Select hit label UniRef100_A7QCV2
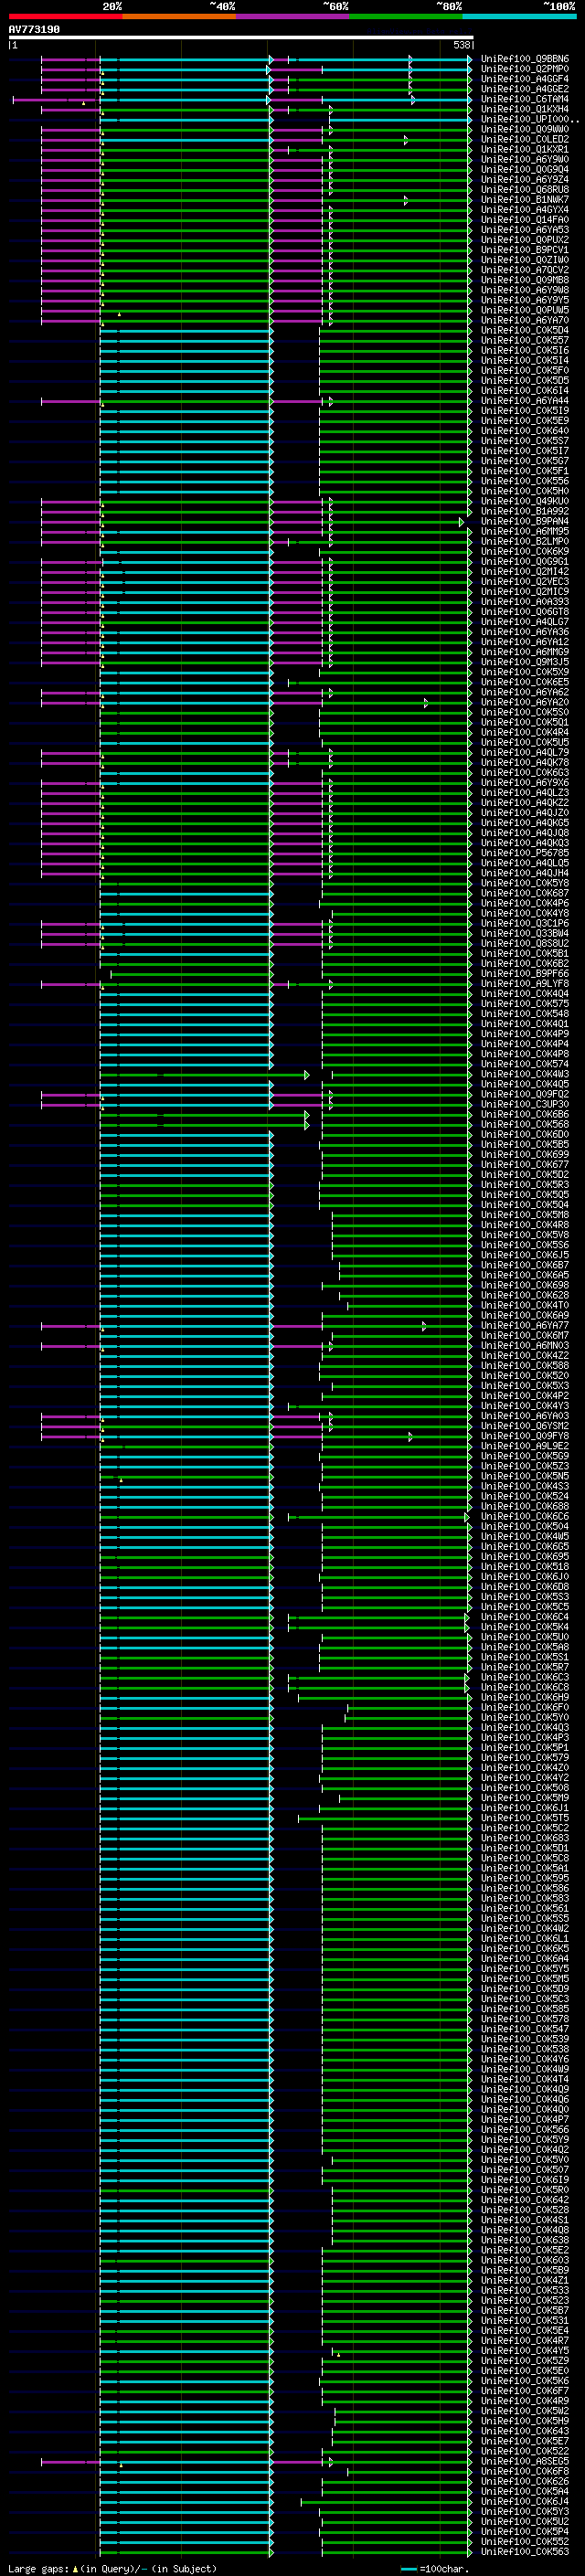 (524, 270)
